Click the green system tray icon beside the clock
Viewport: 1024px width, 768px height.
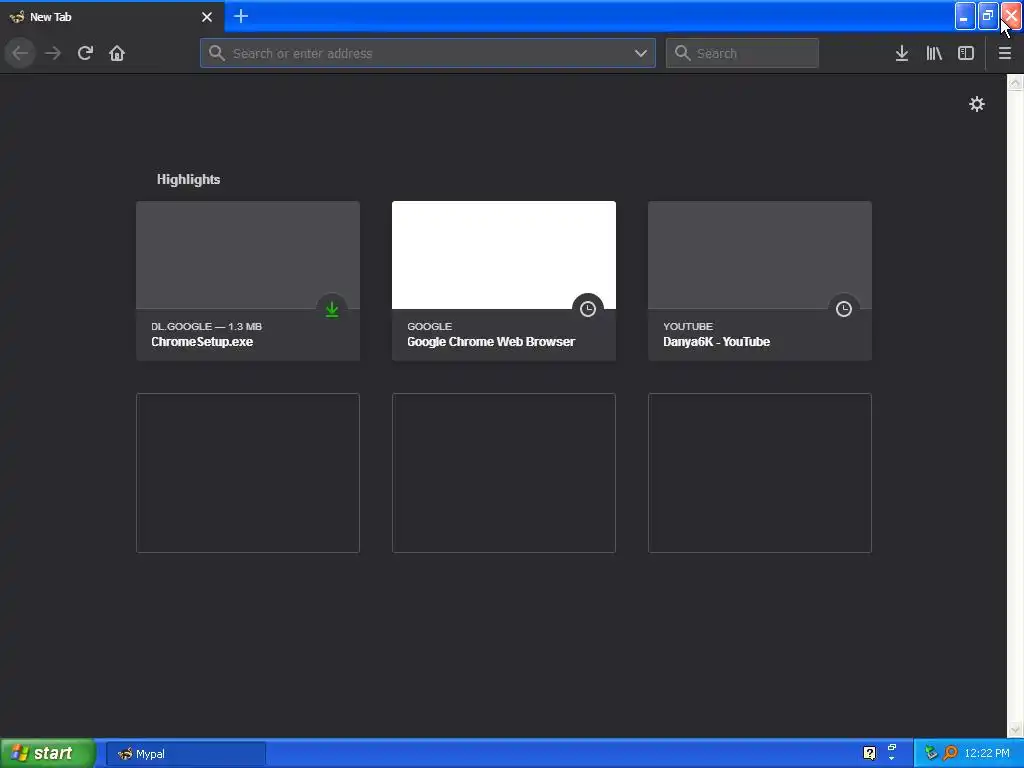pos(931,753)
